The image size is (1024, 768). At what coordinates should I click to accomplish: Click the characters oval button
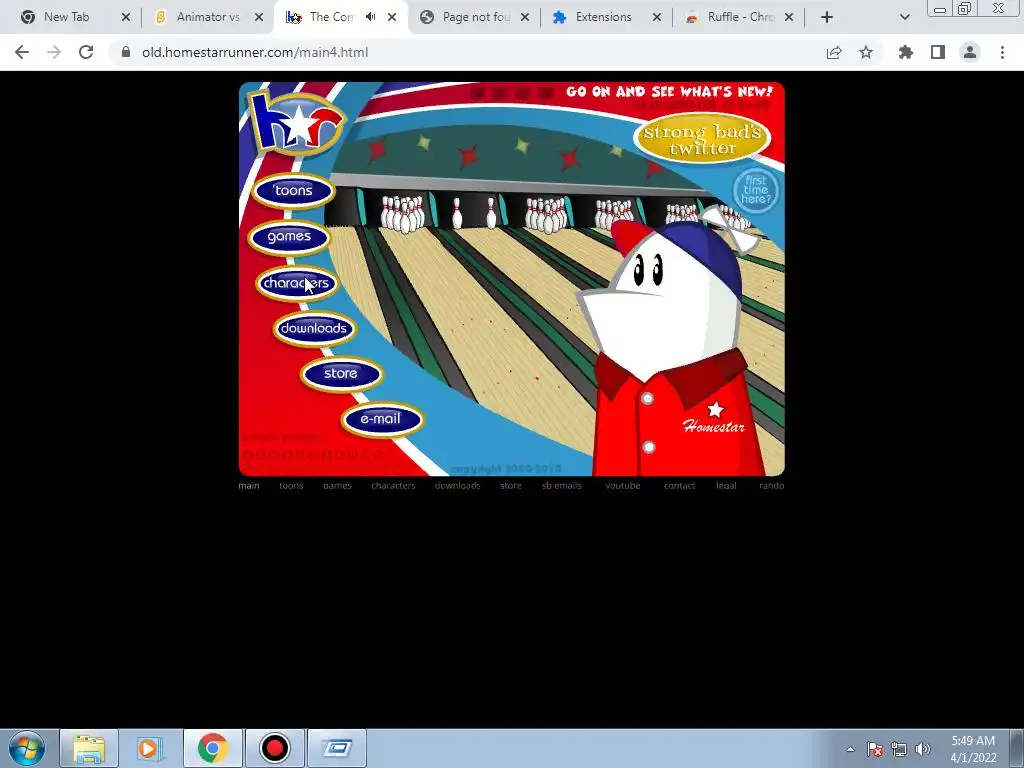296,283
